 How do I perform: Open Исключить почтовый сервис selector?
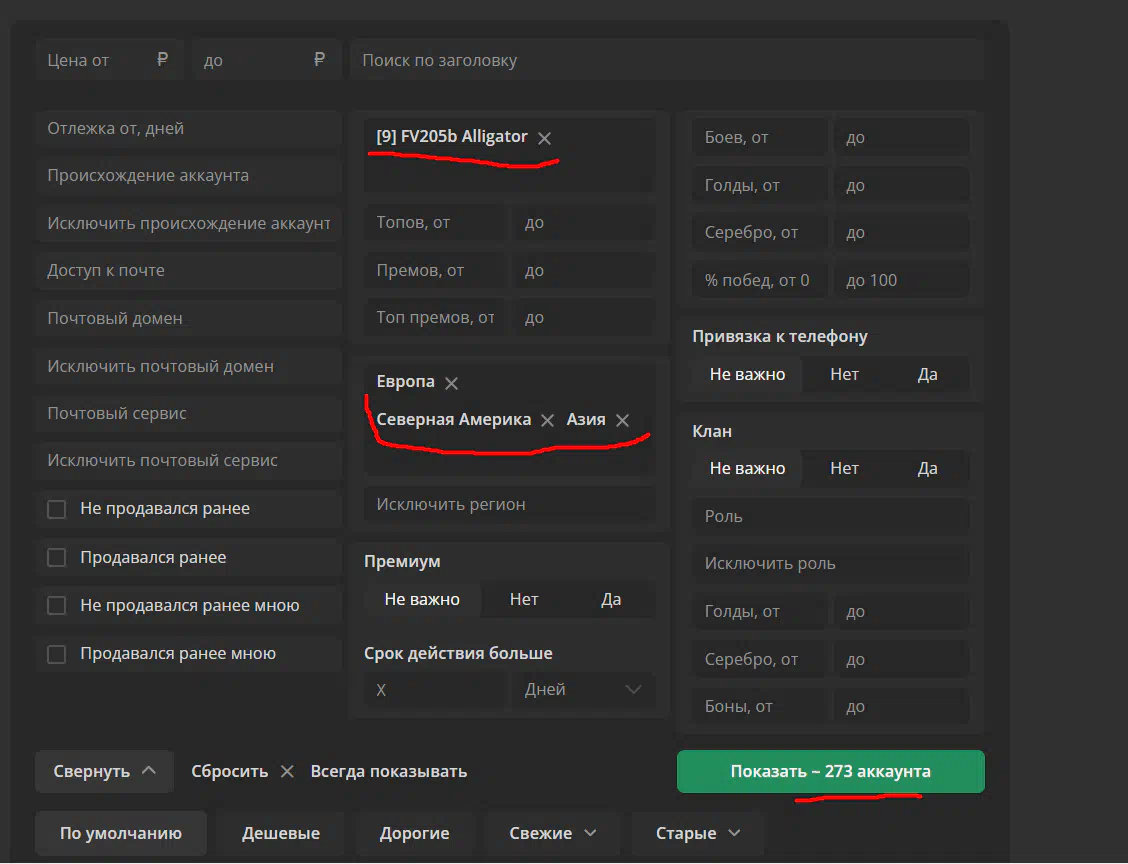click(188, 461)
